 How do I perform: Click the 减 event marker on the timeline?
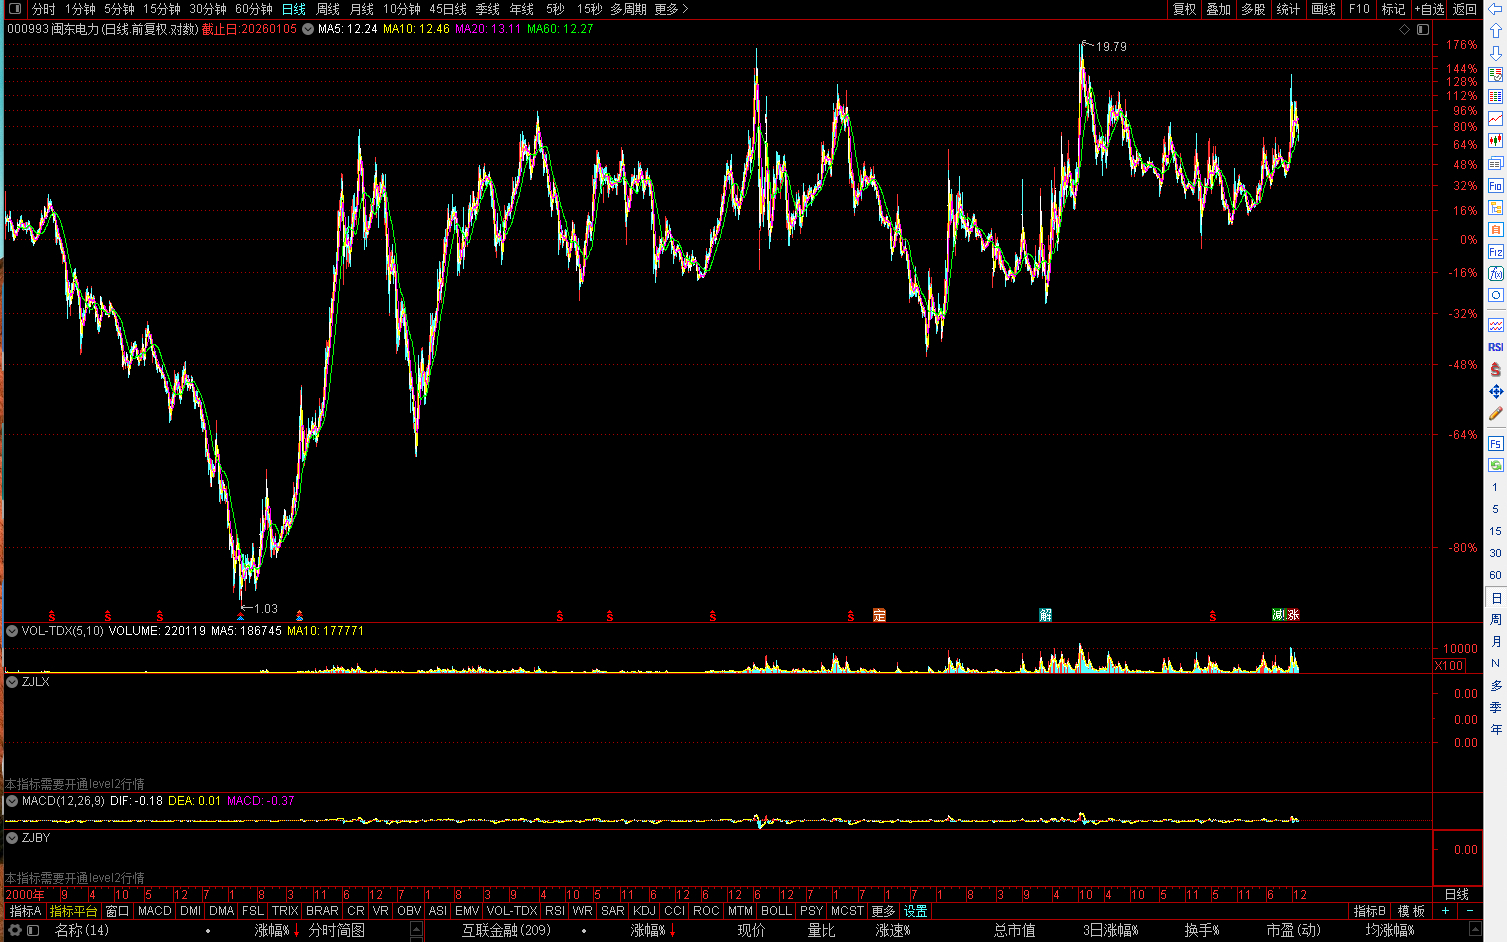pyautogui.click(x=1278, y=615)
